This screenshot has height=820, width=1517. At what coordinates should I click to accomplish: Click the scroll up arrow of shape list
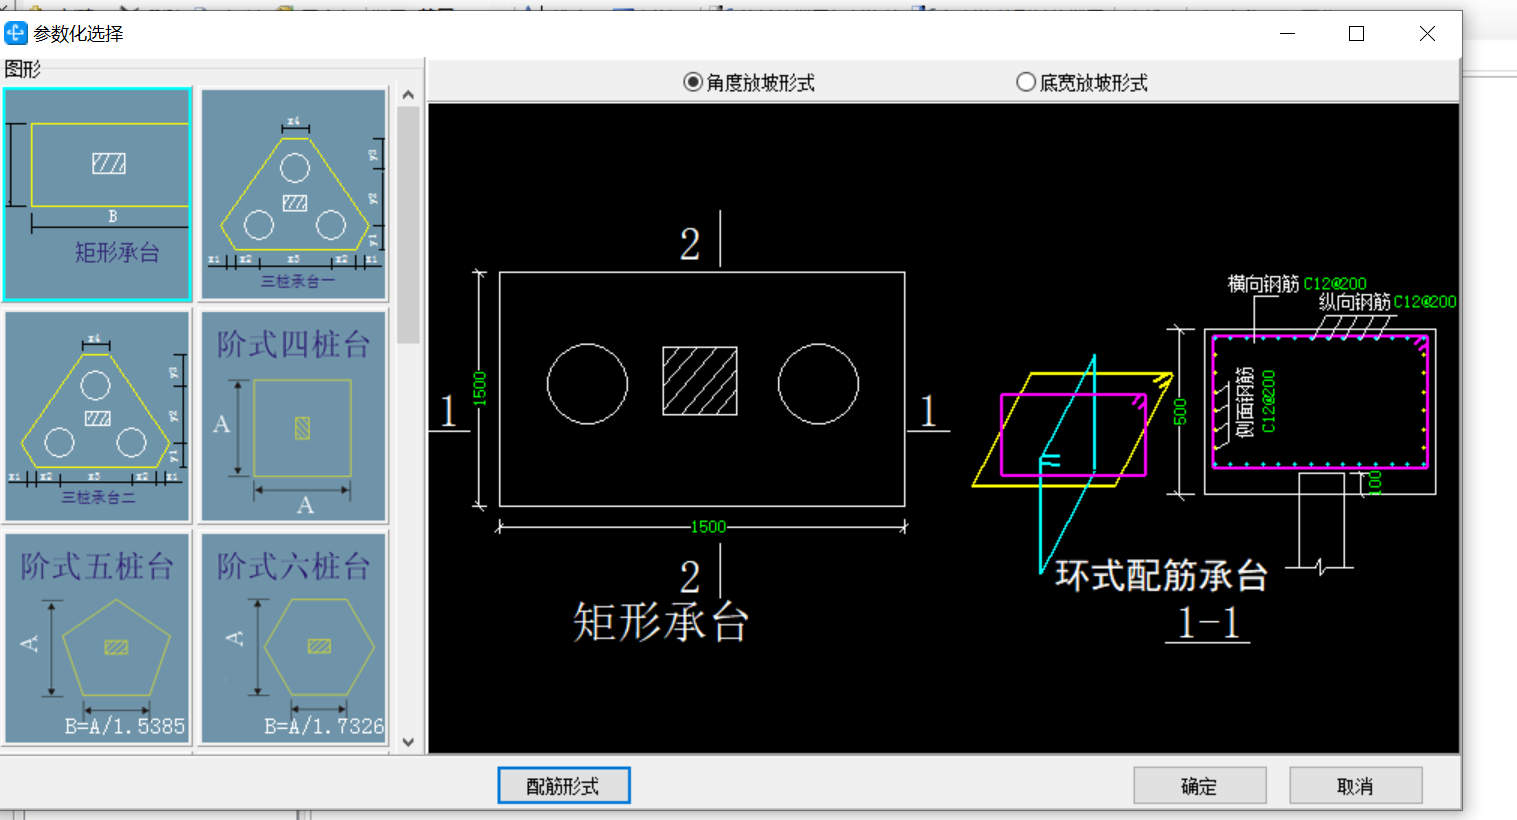point(408,95)
